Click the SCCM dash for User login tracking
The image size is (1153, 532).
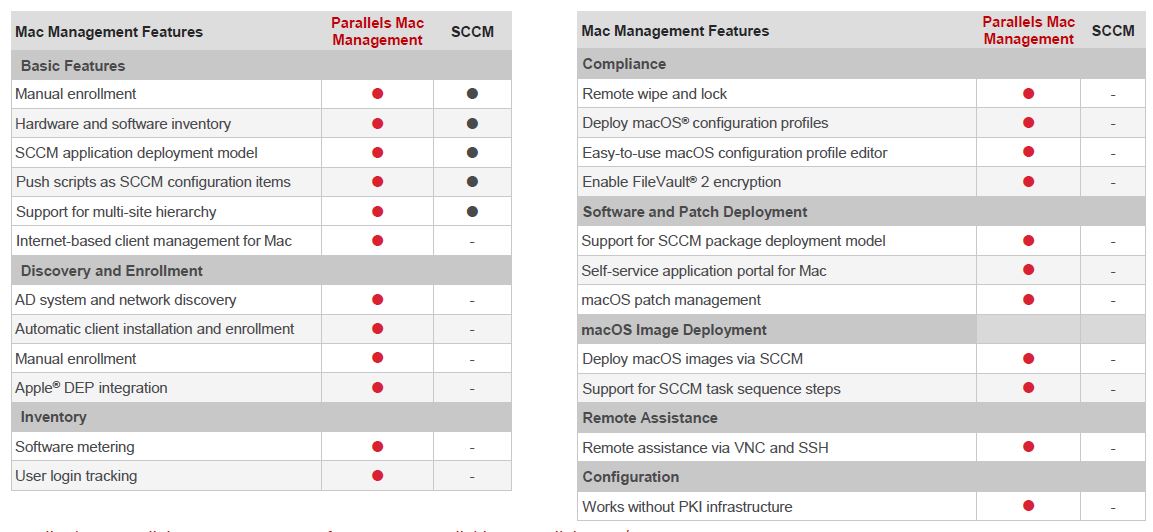472,477
